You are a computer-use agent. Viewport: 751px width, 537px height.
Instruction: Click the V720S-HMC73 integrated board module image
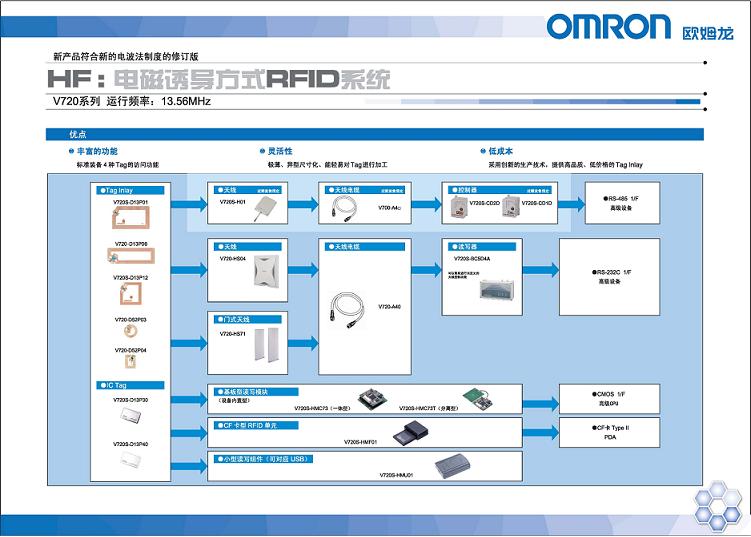(x=373, y=399)
